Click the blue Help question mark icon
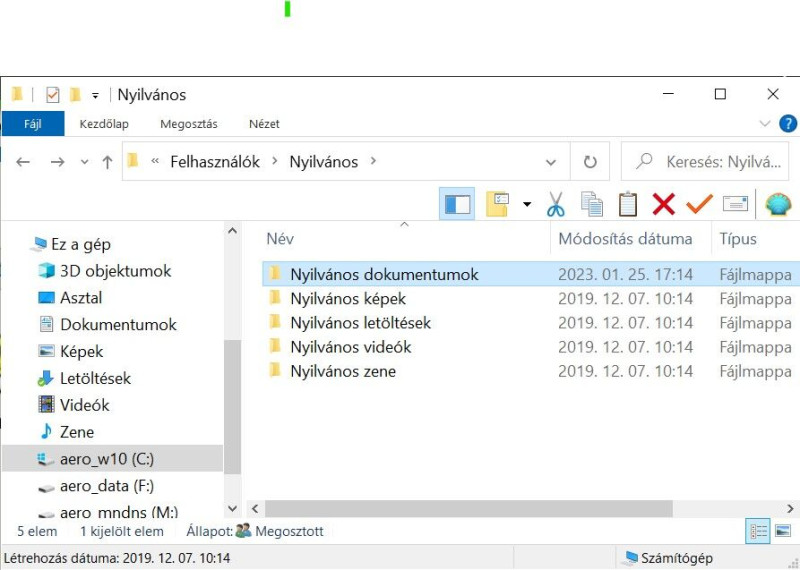 tap(788, 124)
